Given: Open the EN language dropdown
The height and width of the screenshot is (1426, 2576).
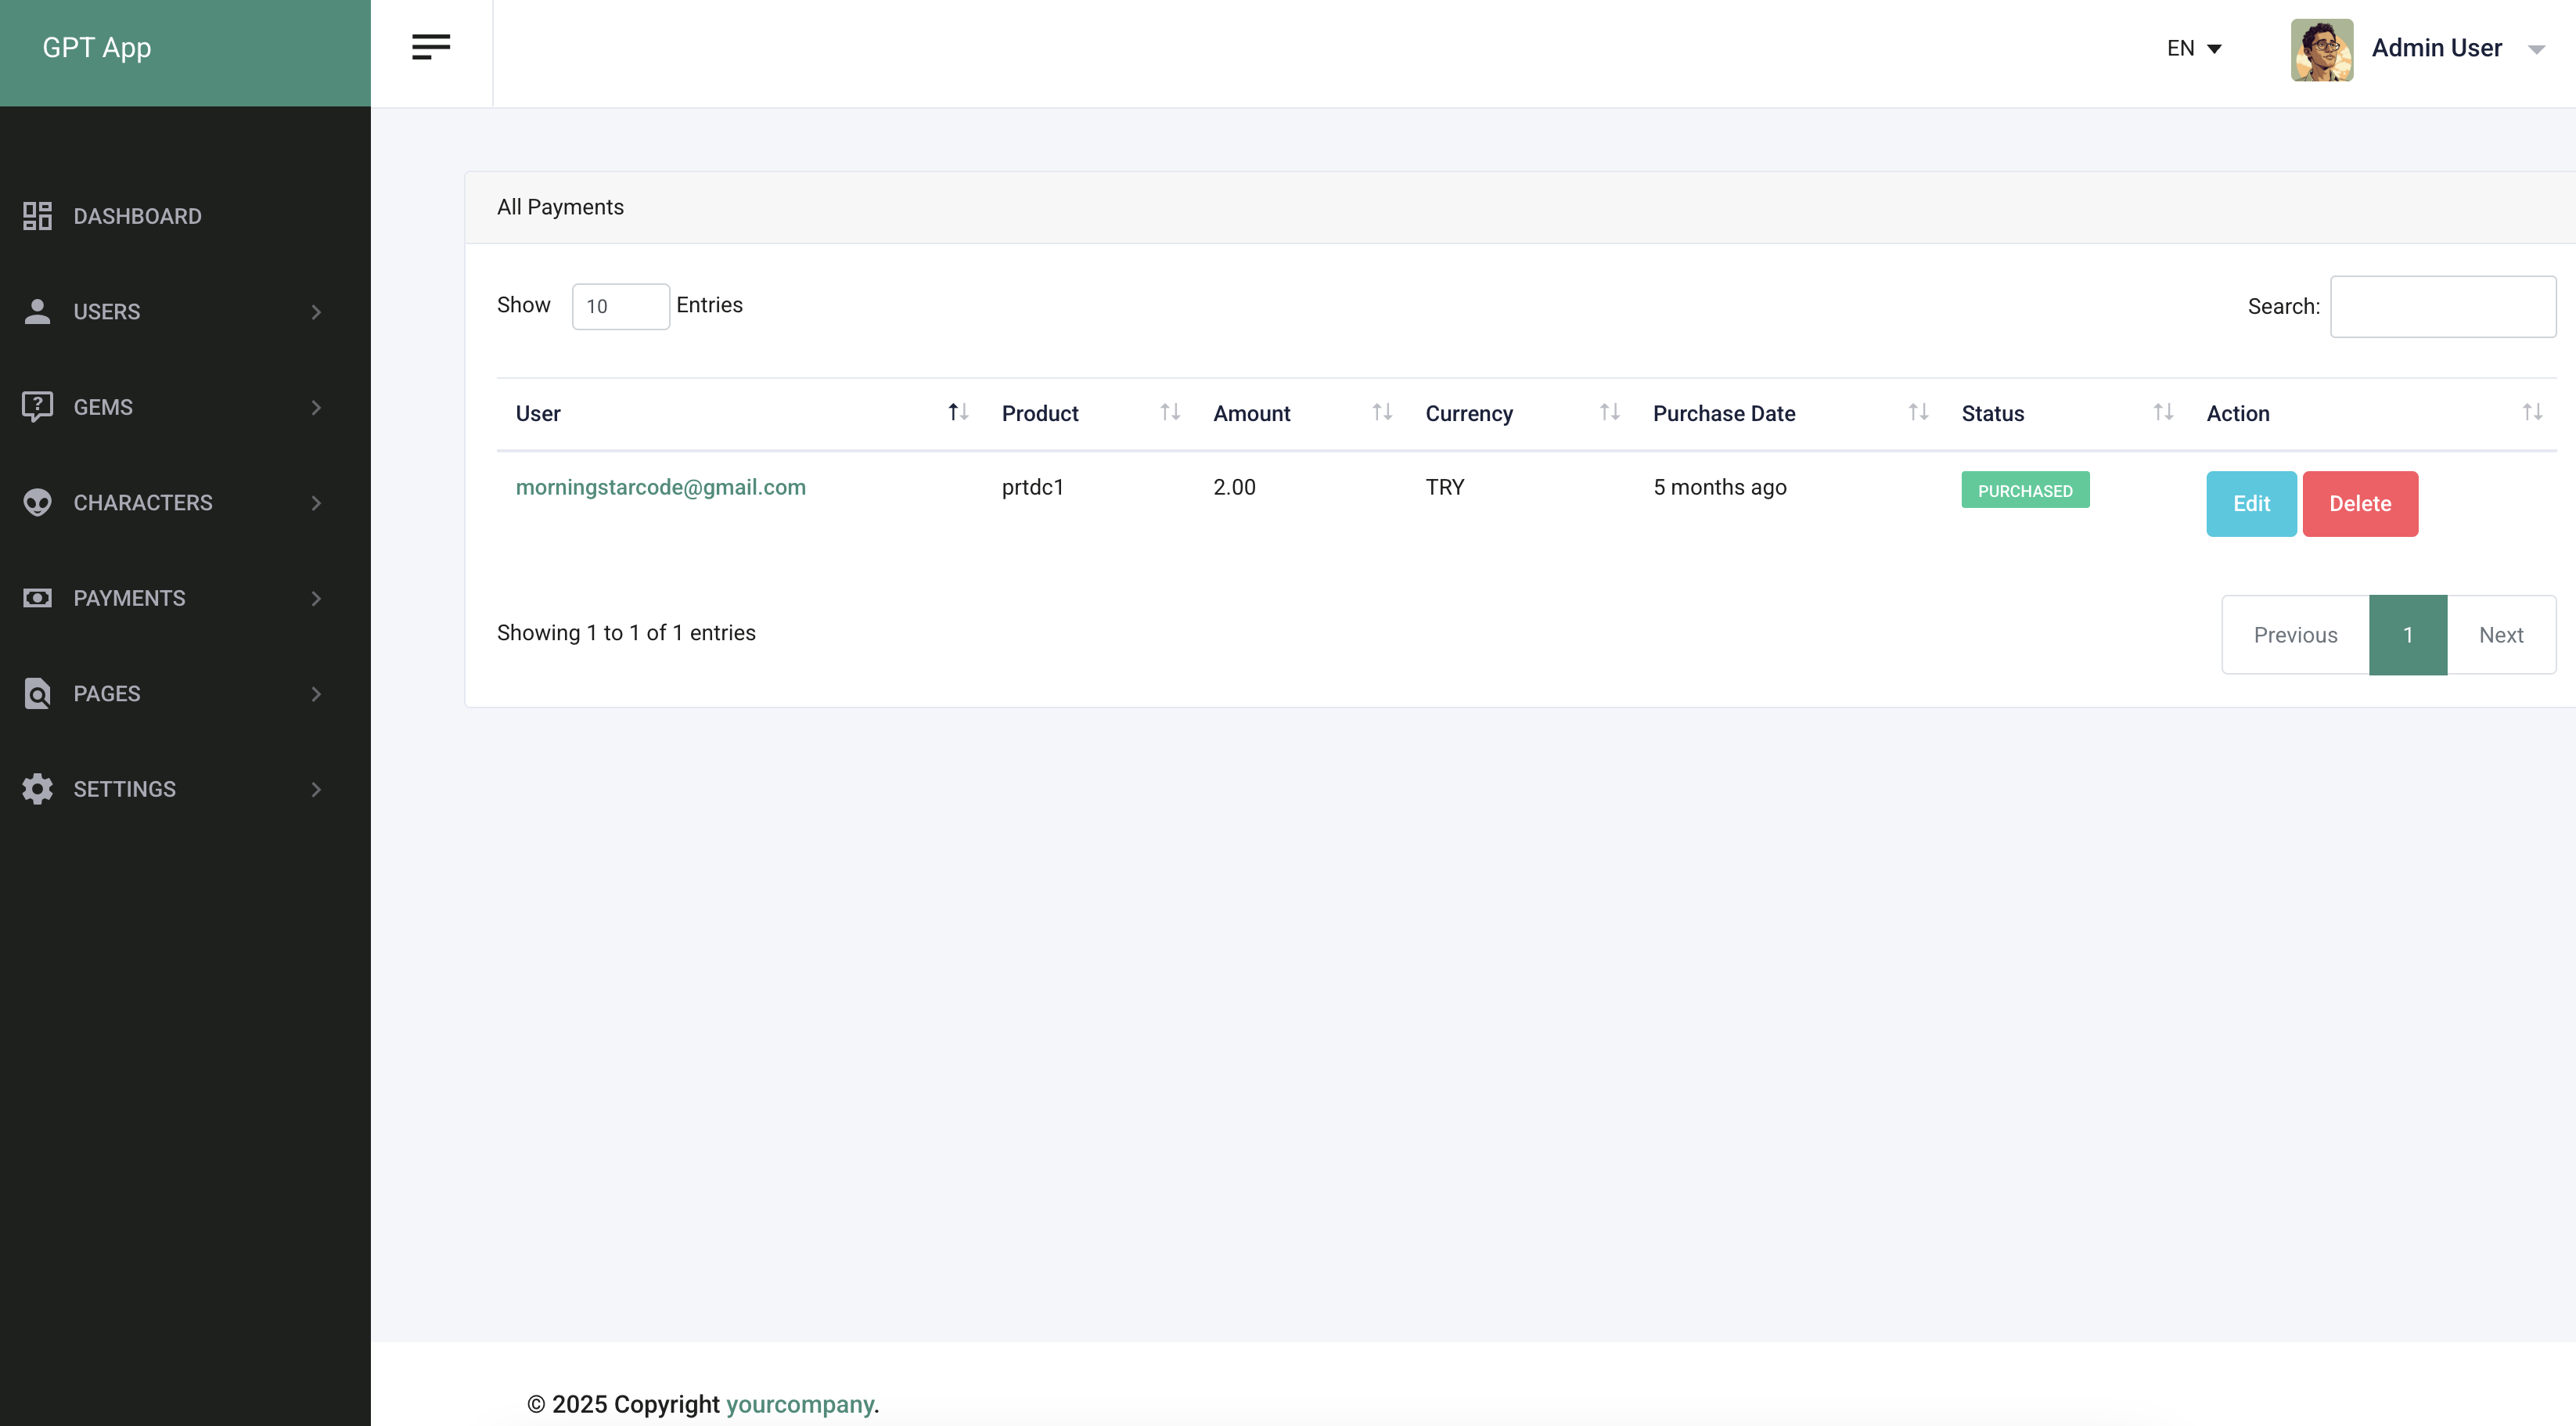Looking at the screenshot, I should (x=2194, y=48).
